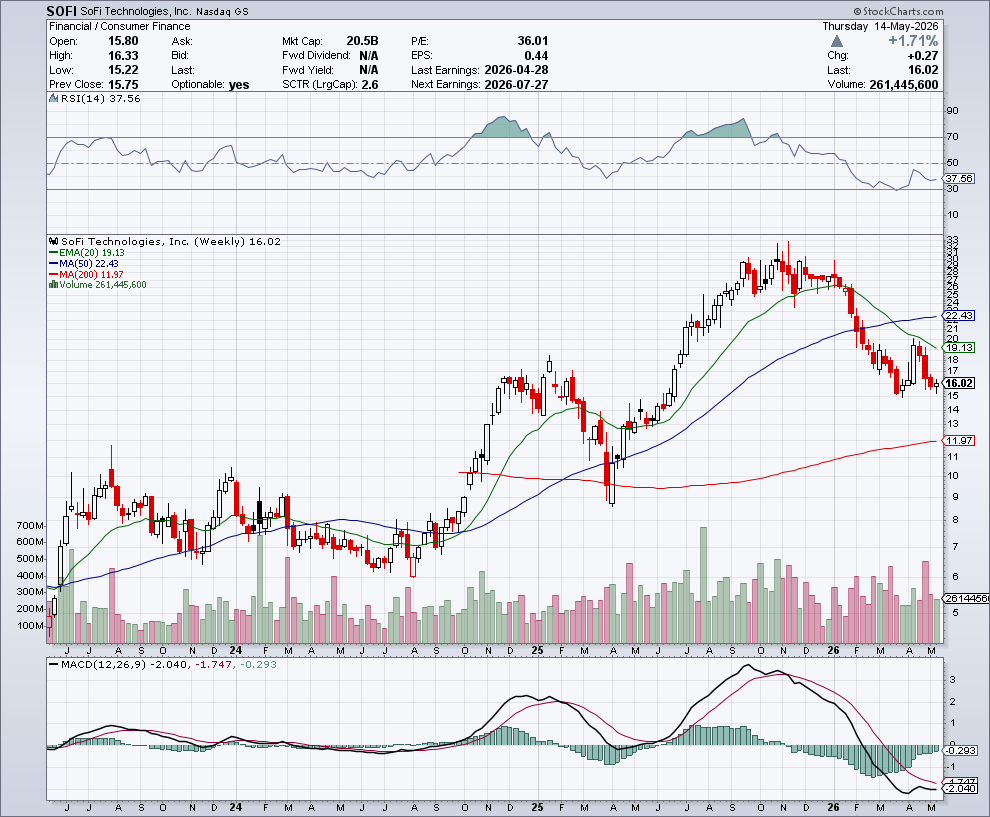This screenshot has width=990, height=817.
Task: Click the EPS value 0.44
Action: point(536,56)
